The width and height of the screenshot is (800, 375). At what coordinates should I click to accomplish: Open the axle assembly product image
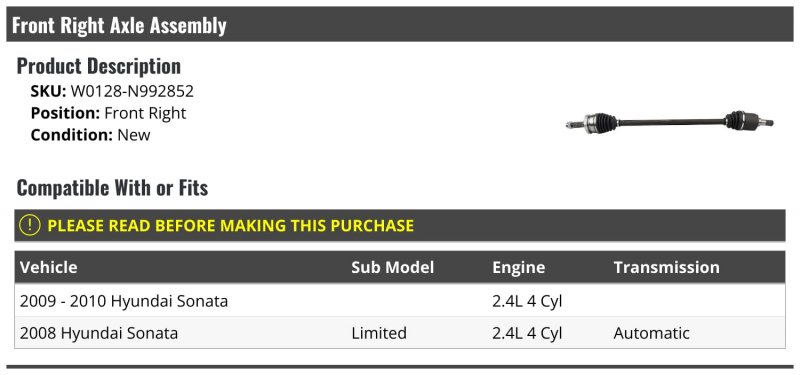(669, 122)
